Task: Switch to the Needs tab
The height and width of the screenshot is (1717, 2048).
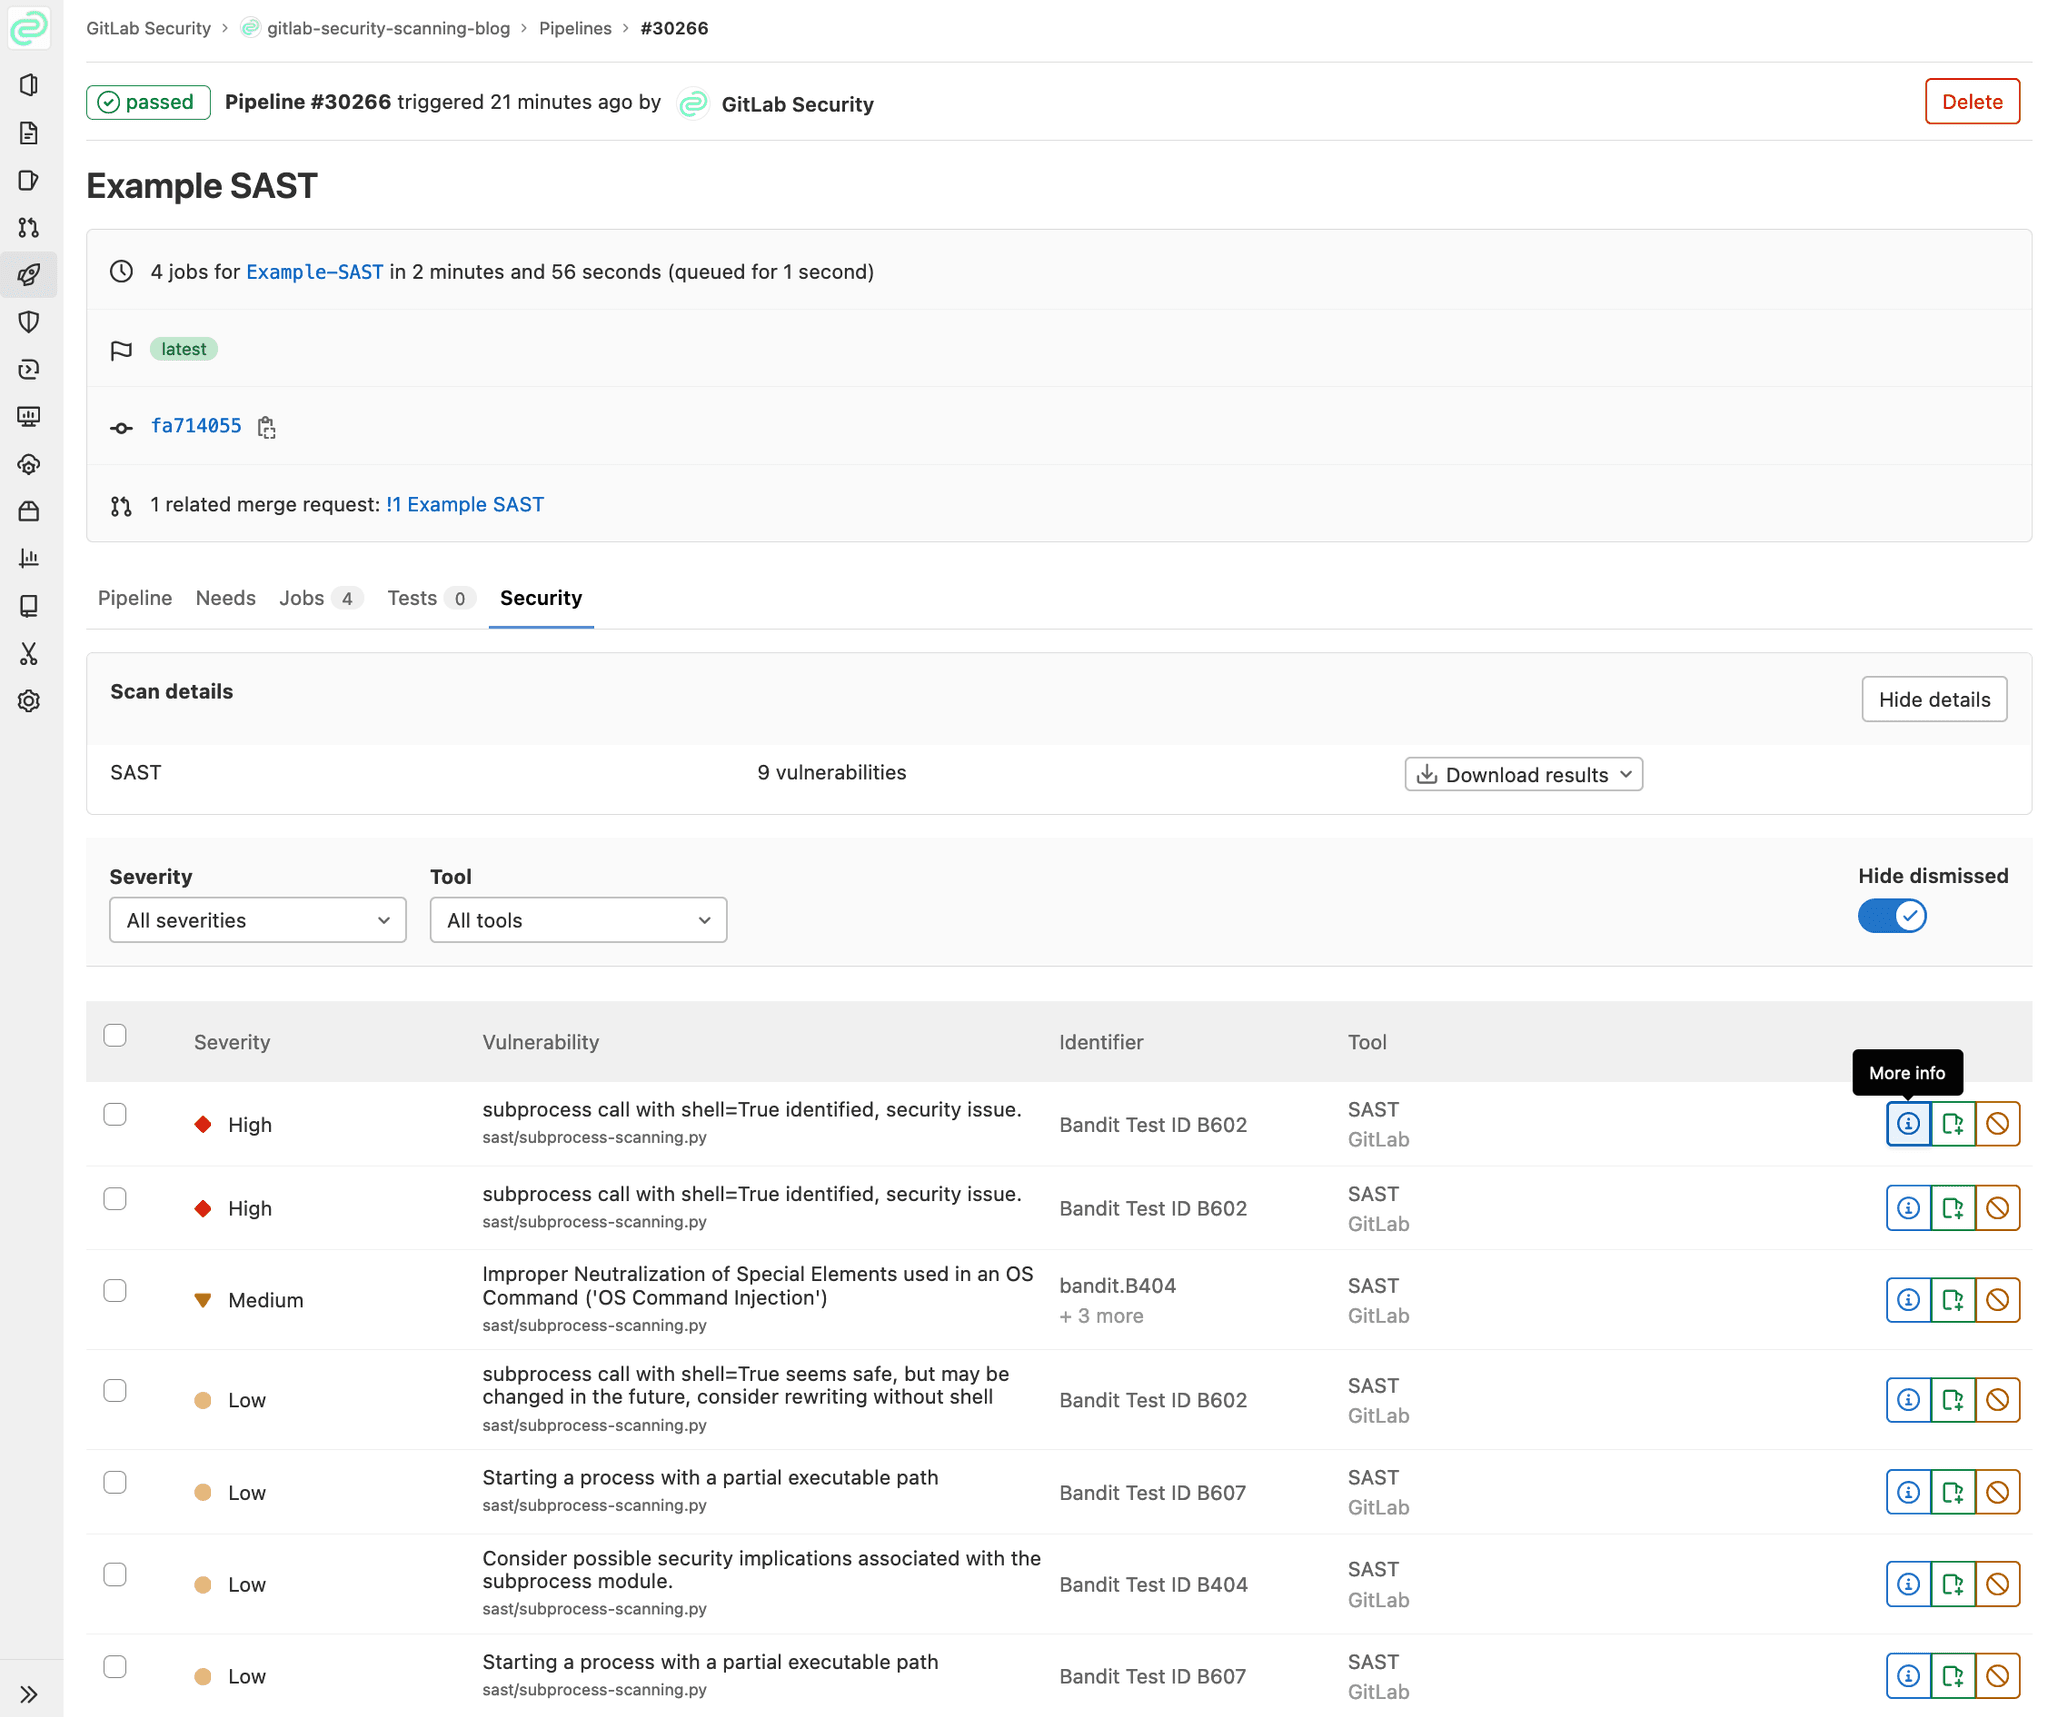Action: pos(225,598)
